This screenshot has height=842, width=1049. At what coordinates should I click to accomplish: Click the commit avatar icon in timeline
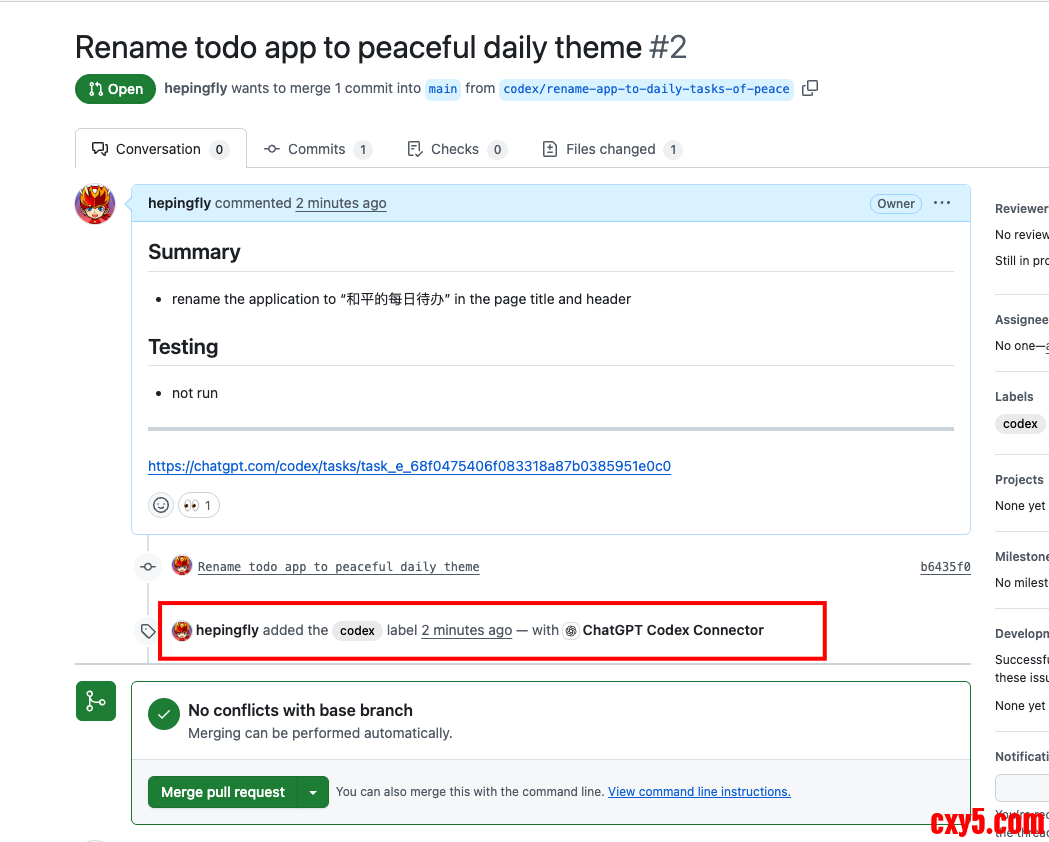click(x=182, y=566)
